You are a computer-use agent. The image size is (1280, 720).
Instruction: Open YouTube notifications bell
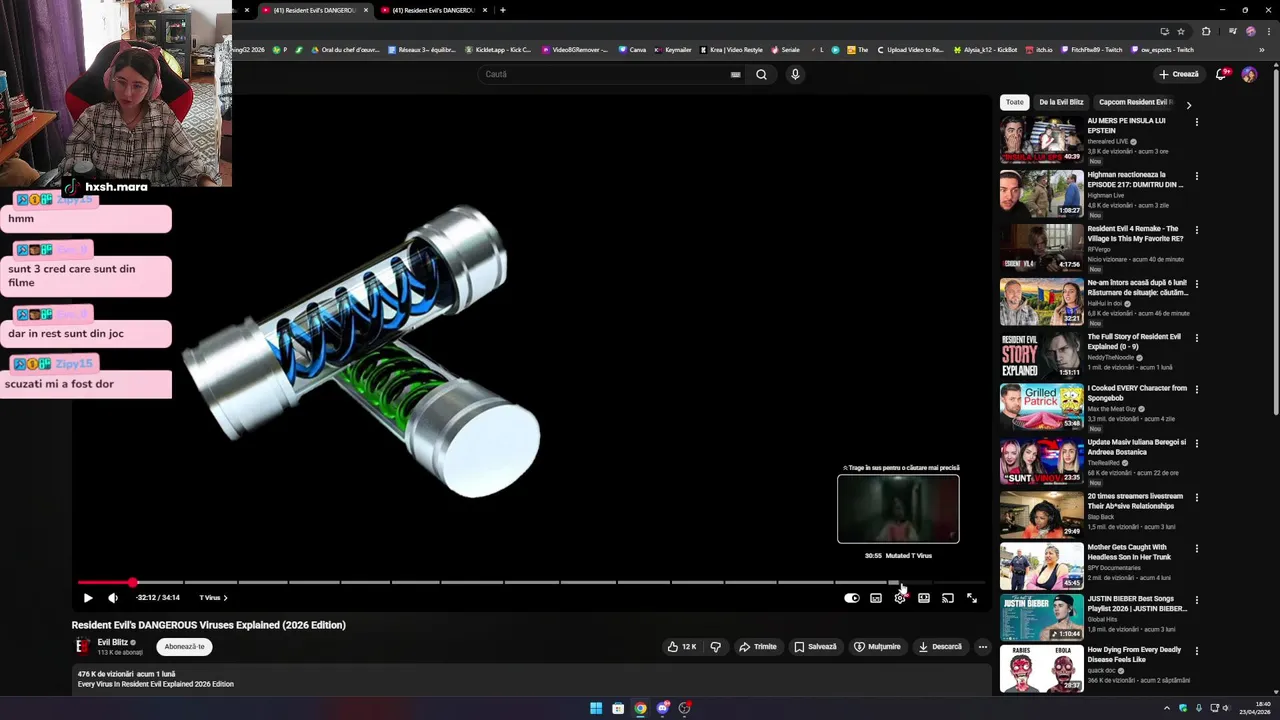[x=1221, y=74]
